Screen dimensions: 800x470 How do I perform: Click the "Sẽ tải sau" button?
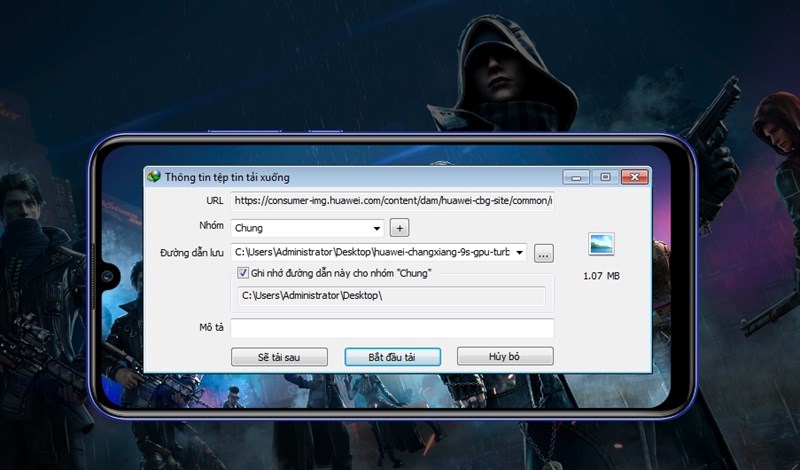tap(279, 357)
